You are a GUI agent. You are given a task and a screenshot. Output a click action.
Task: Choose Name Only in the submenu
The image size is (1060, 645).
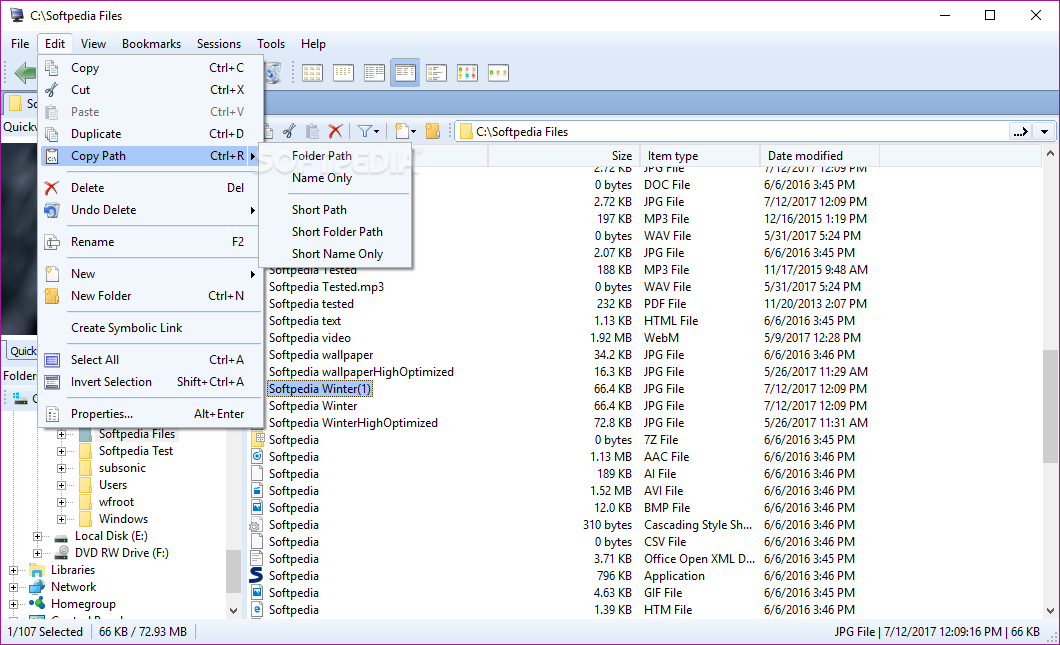[x=335, y=178]
